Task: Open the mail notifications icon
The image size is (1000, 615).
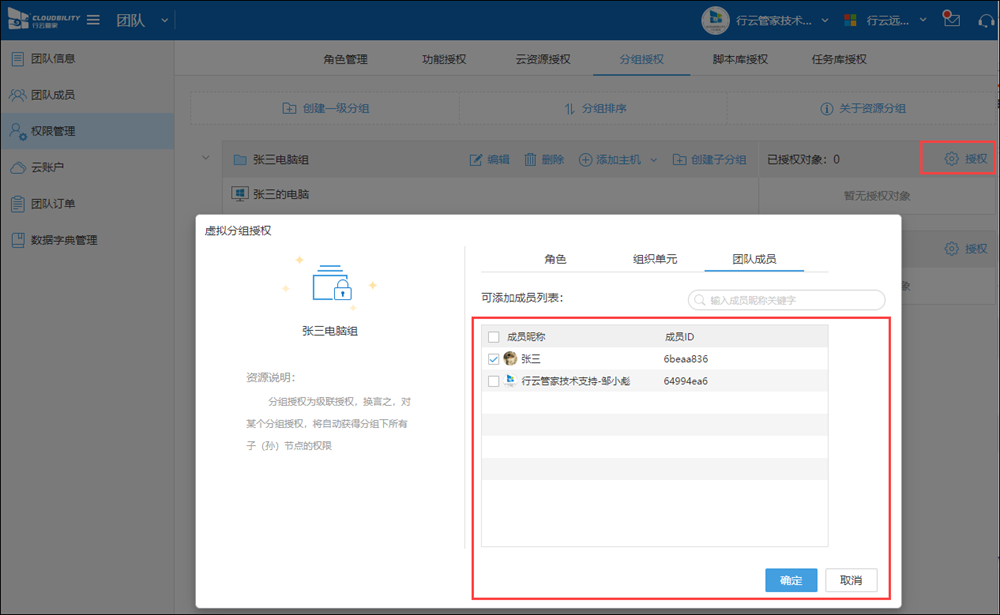Action: 952,20
